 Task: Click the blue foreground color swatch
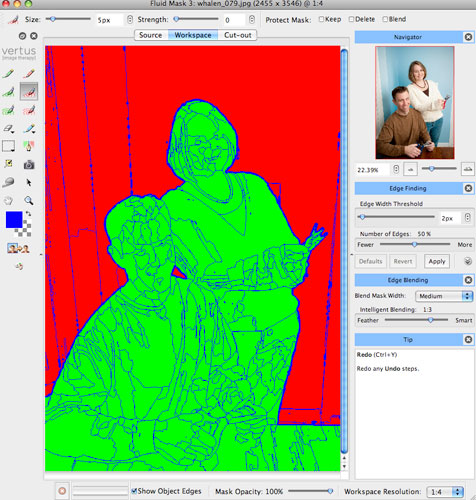14,220
